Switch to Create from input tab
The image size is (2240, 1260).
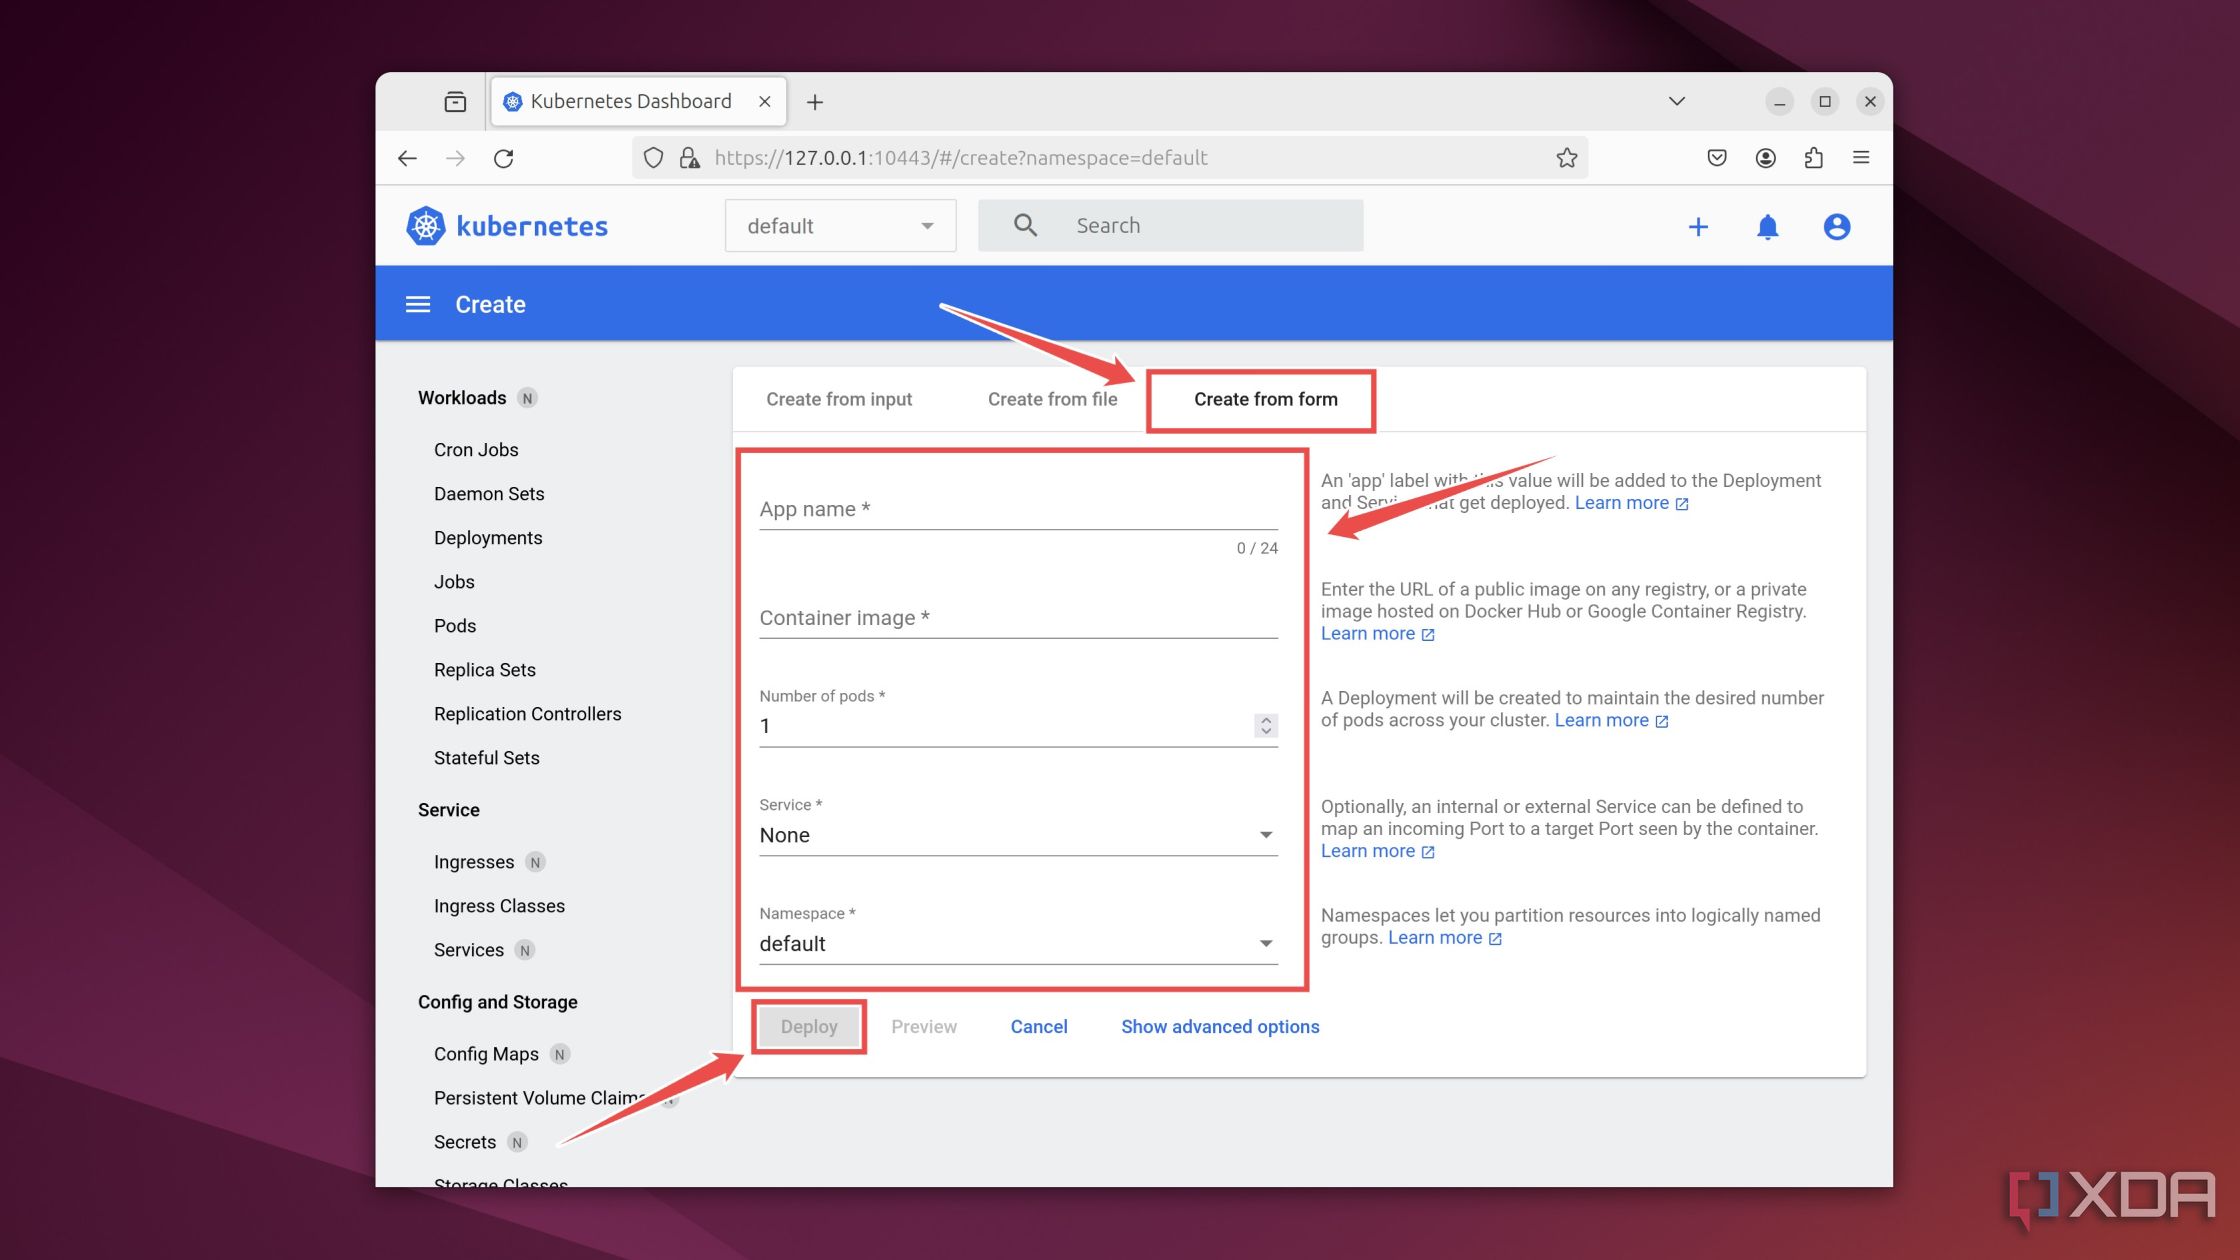click(838, 398)
